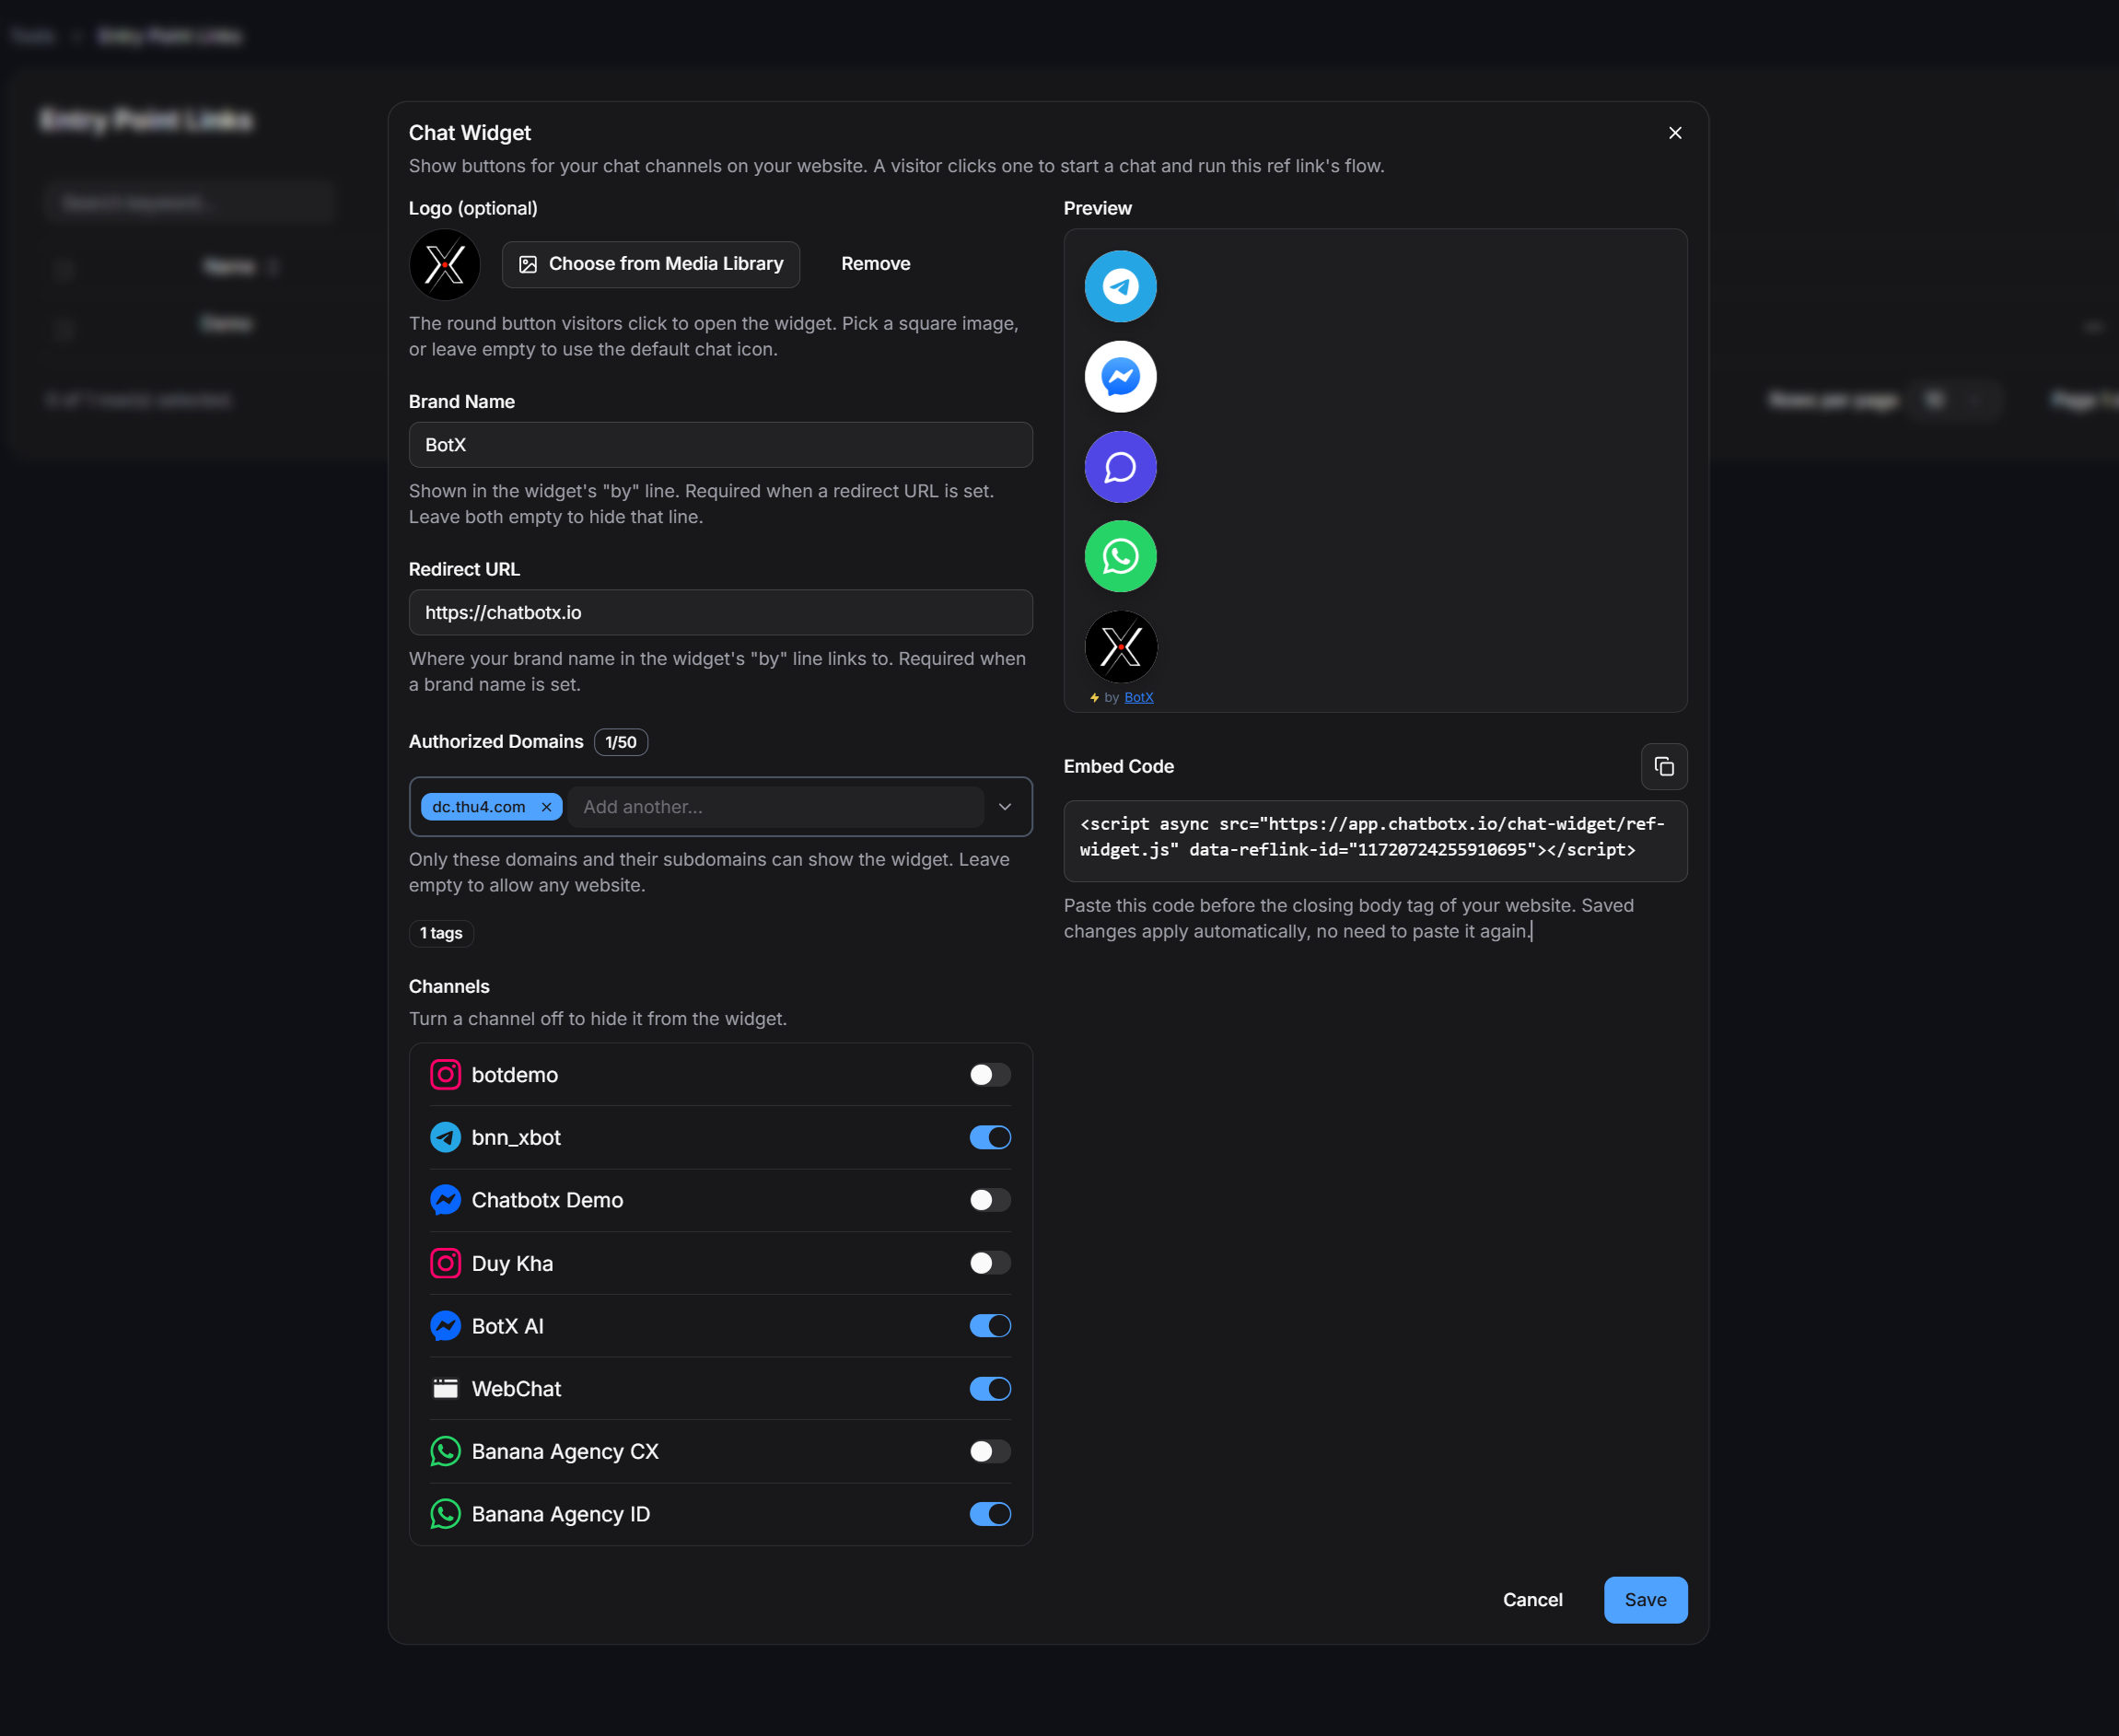Image resolution: width=2119 pixels, height=1736 pixels.
Task: Click the 1 tags badge
Action: coord(441,933)
